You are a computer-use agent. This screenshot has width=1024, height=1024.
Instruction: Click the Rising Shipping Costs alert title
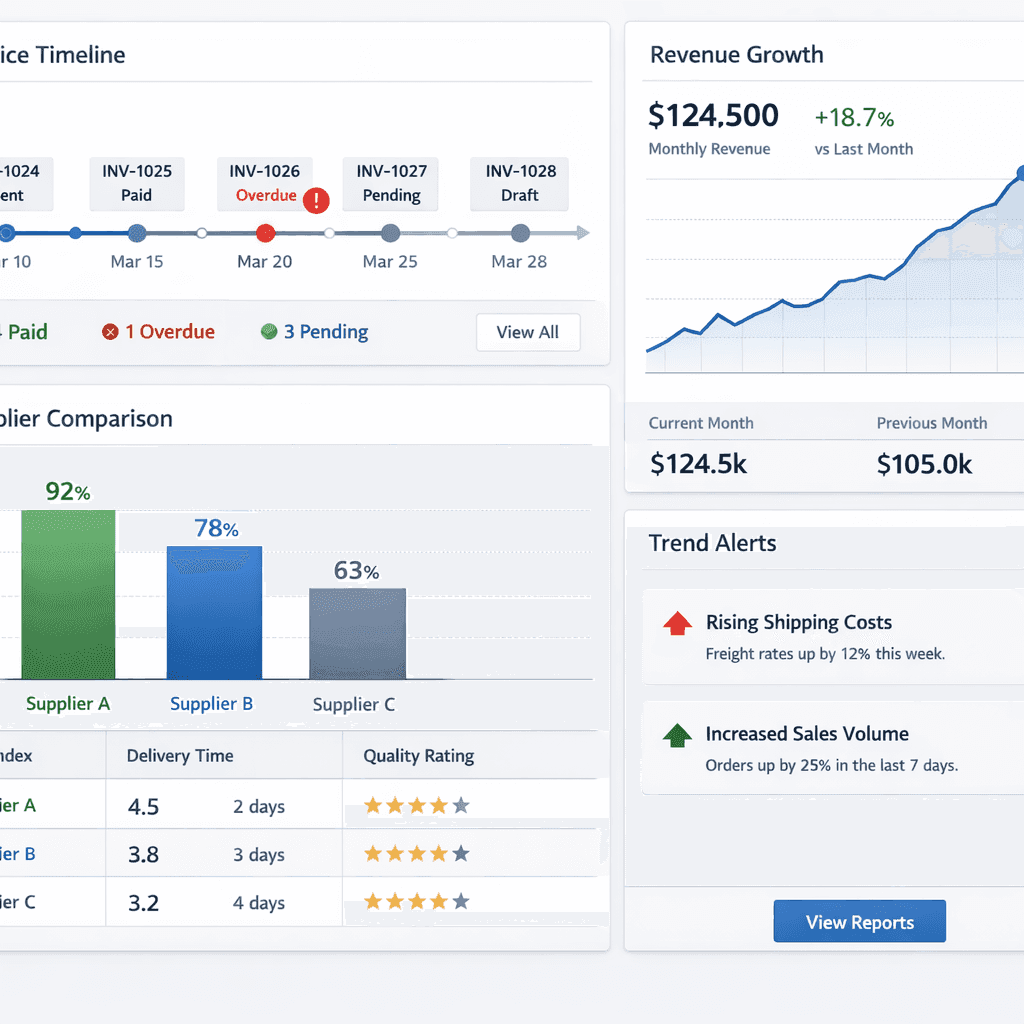(799, 622)
